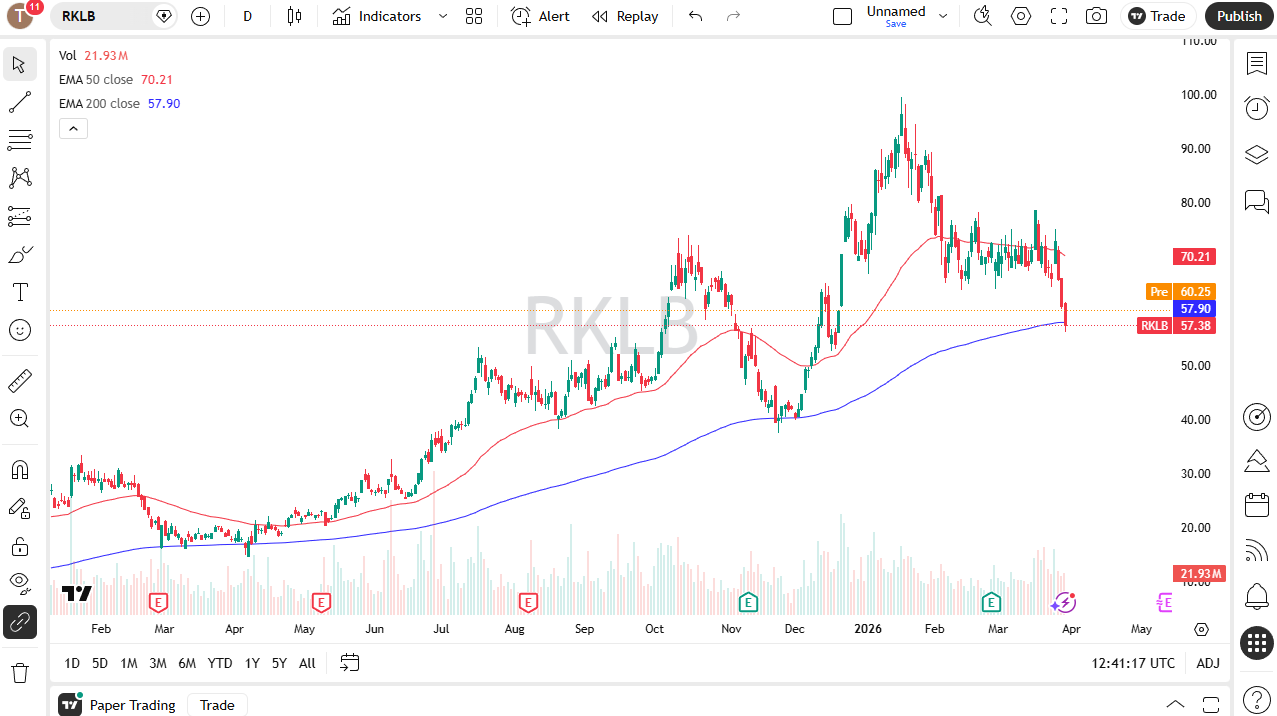The height and width of the screenshot is (716, 1277).
Task: Open the Fibonacci retracement tools
Action: (x=19, y=140)
